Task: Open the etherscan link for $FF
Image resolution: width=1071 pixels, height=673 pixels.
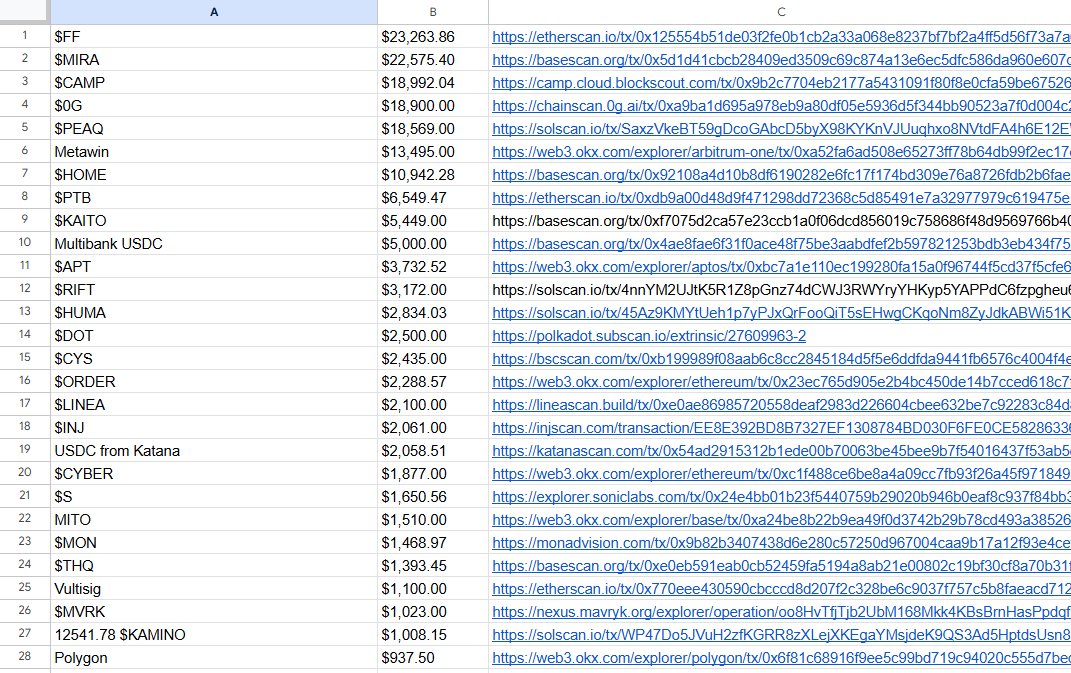Action: click(x=781, y=37)
